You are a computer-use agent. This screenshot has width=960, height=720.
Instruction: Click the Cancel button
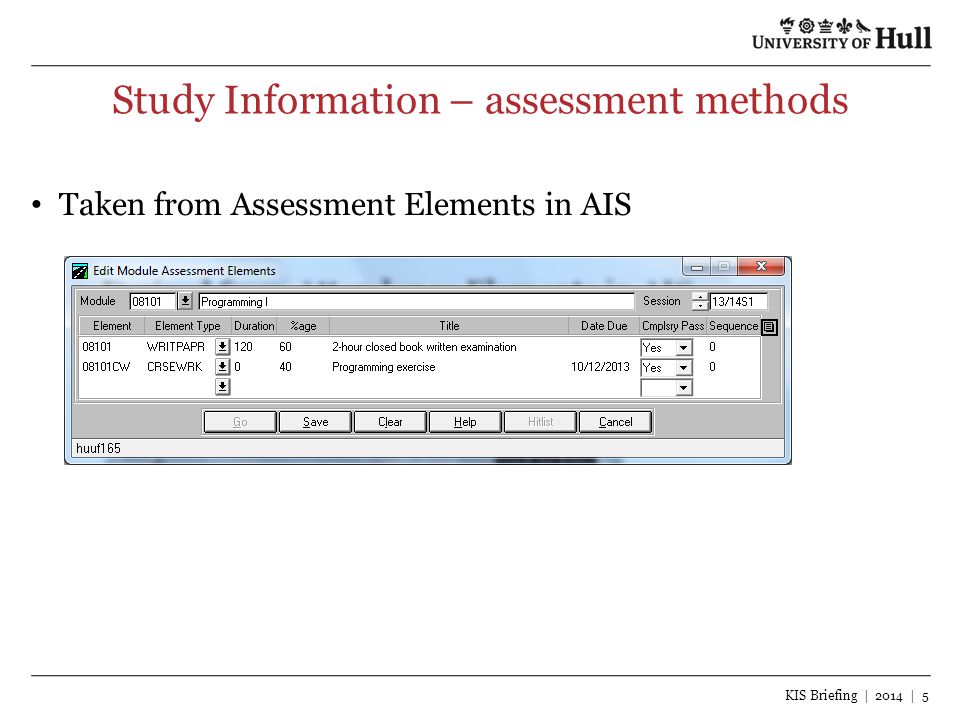click(x=615, y=422)
